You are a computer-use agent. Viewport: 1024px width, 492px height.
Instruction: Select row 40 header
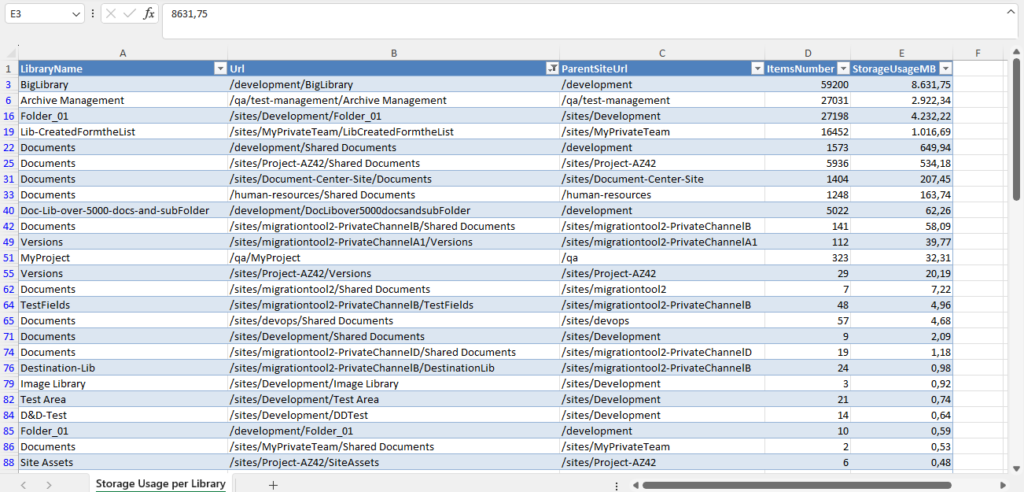point(9,210)
